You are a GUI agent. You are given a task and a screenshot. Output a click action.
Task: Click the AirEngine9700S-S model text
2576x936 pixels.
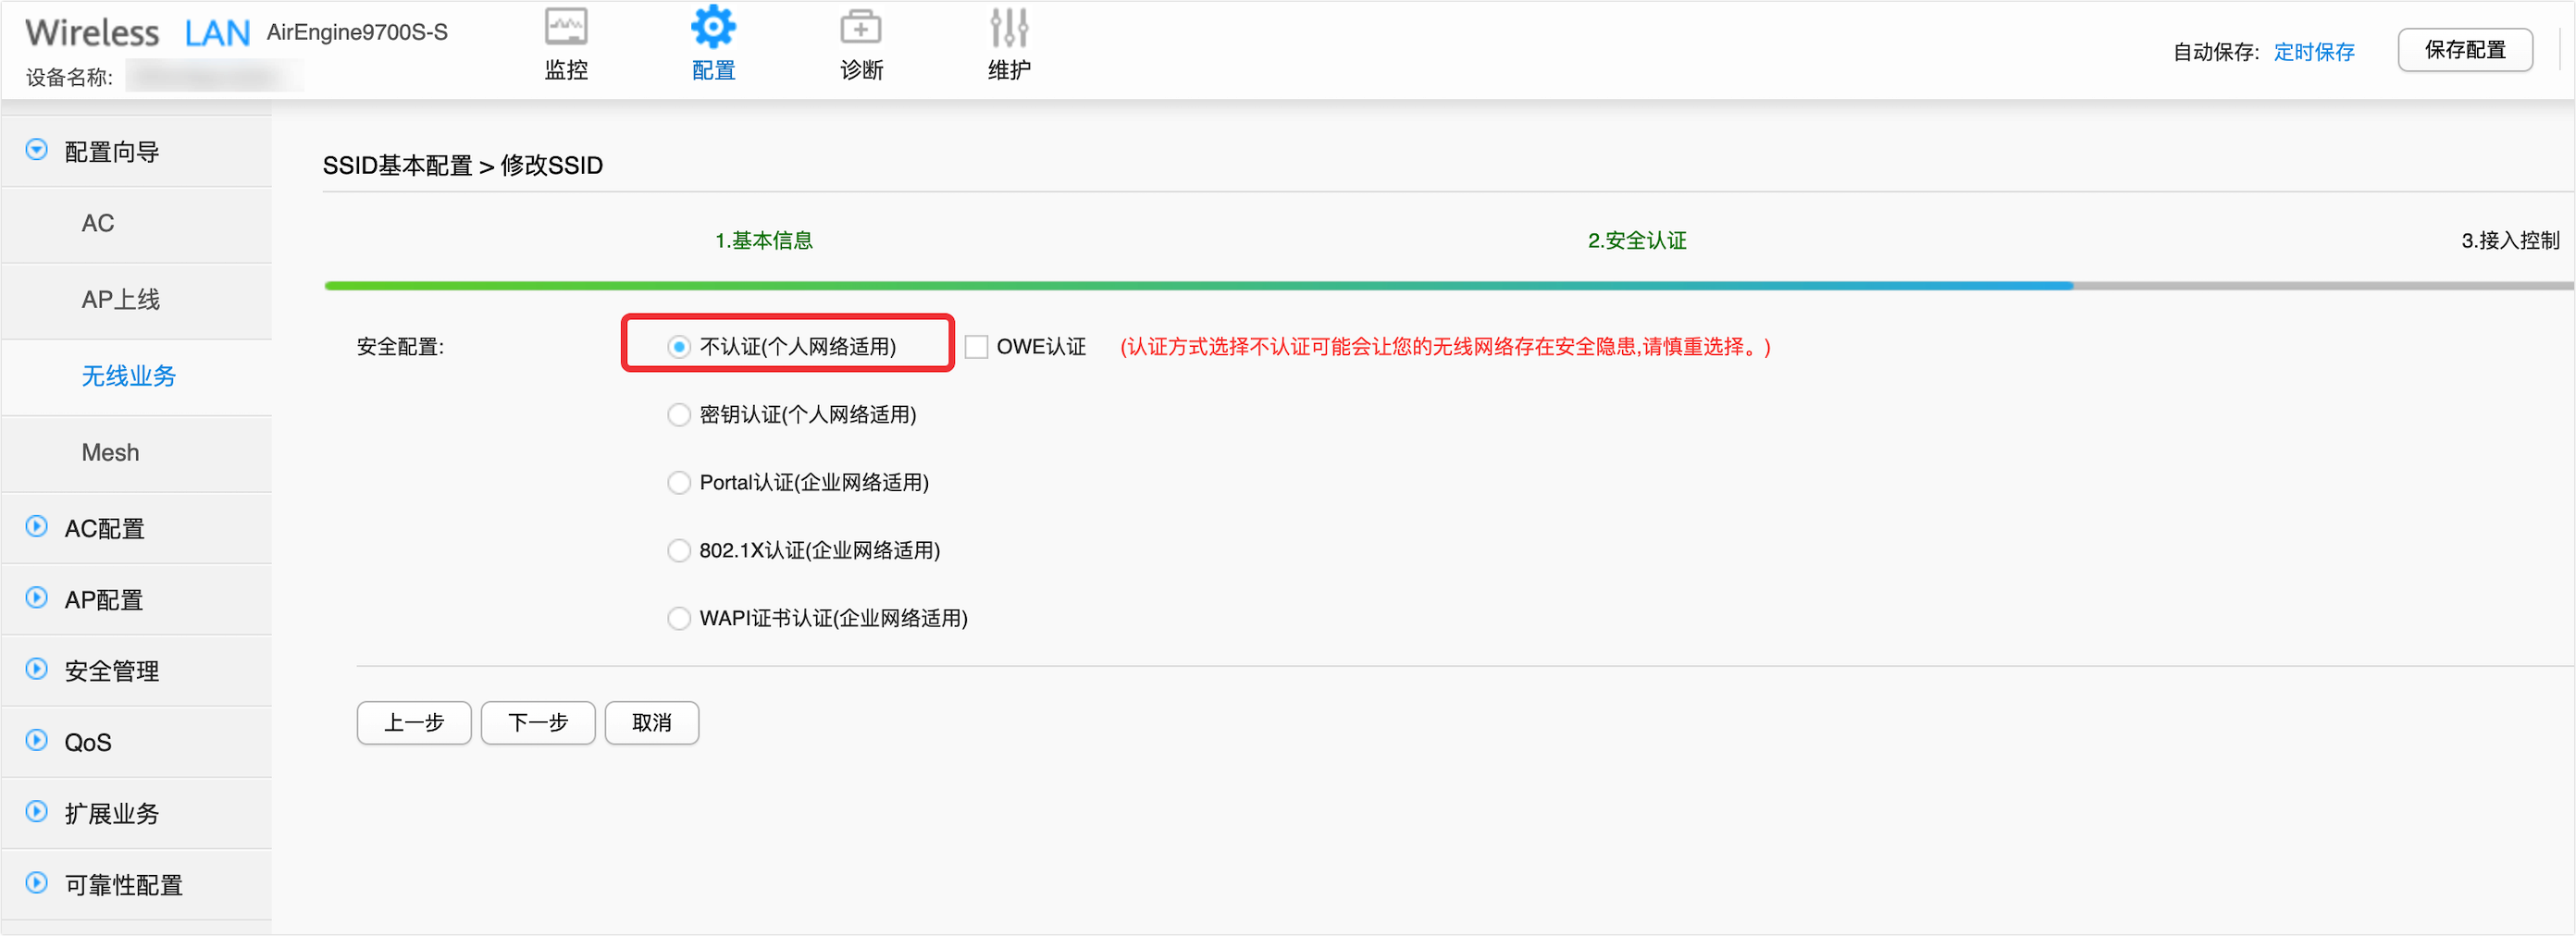[x=357, y=32]
